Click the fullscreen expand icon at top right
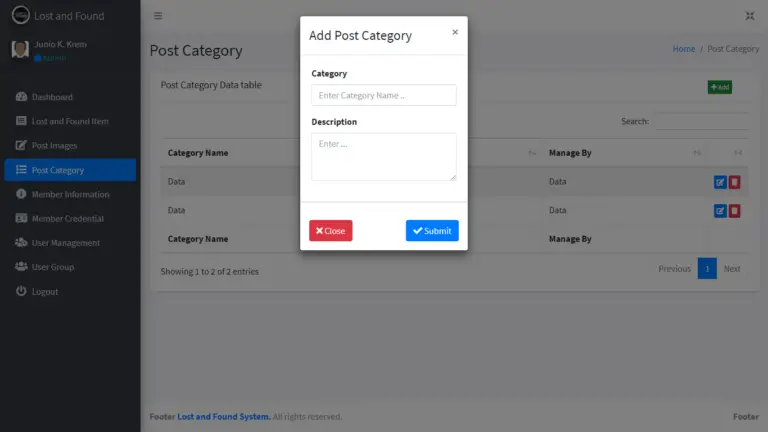 point(749,16)
